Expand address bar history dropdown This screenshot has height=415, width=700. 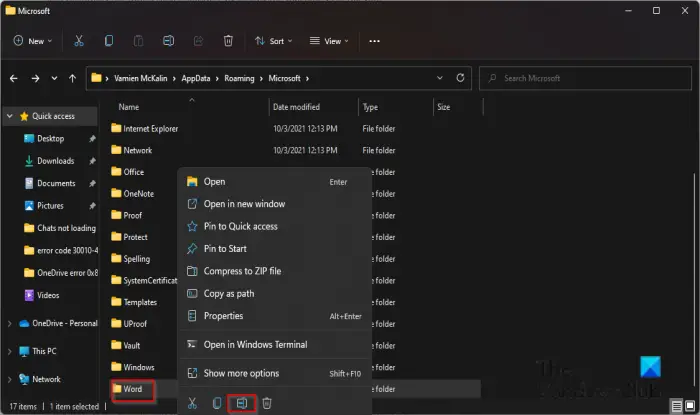pos(440,78)
